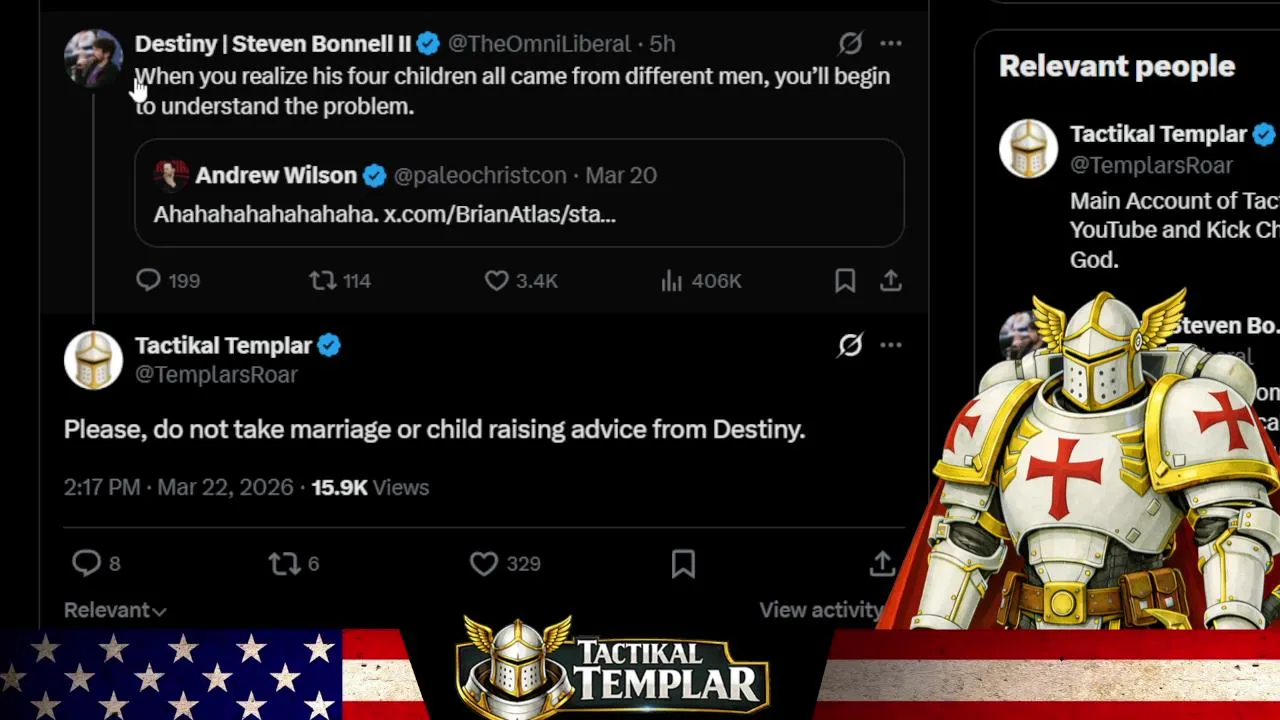The image size is (1280, 720).
Task: Like Destiny's tweet with 3.4K likes
Action: point(521,281)
